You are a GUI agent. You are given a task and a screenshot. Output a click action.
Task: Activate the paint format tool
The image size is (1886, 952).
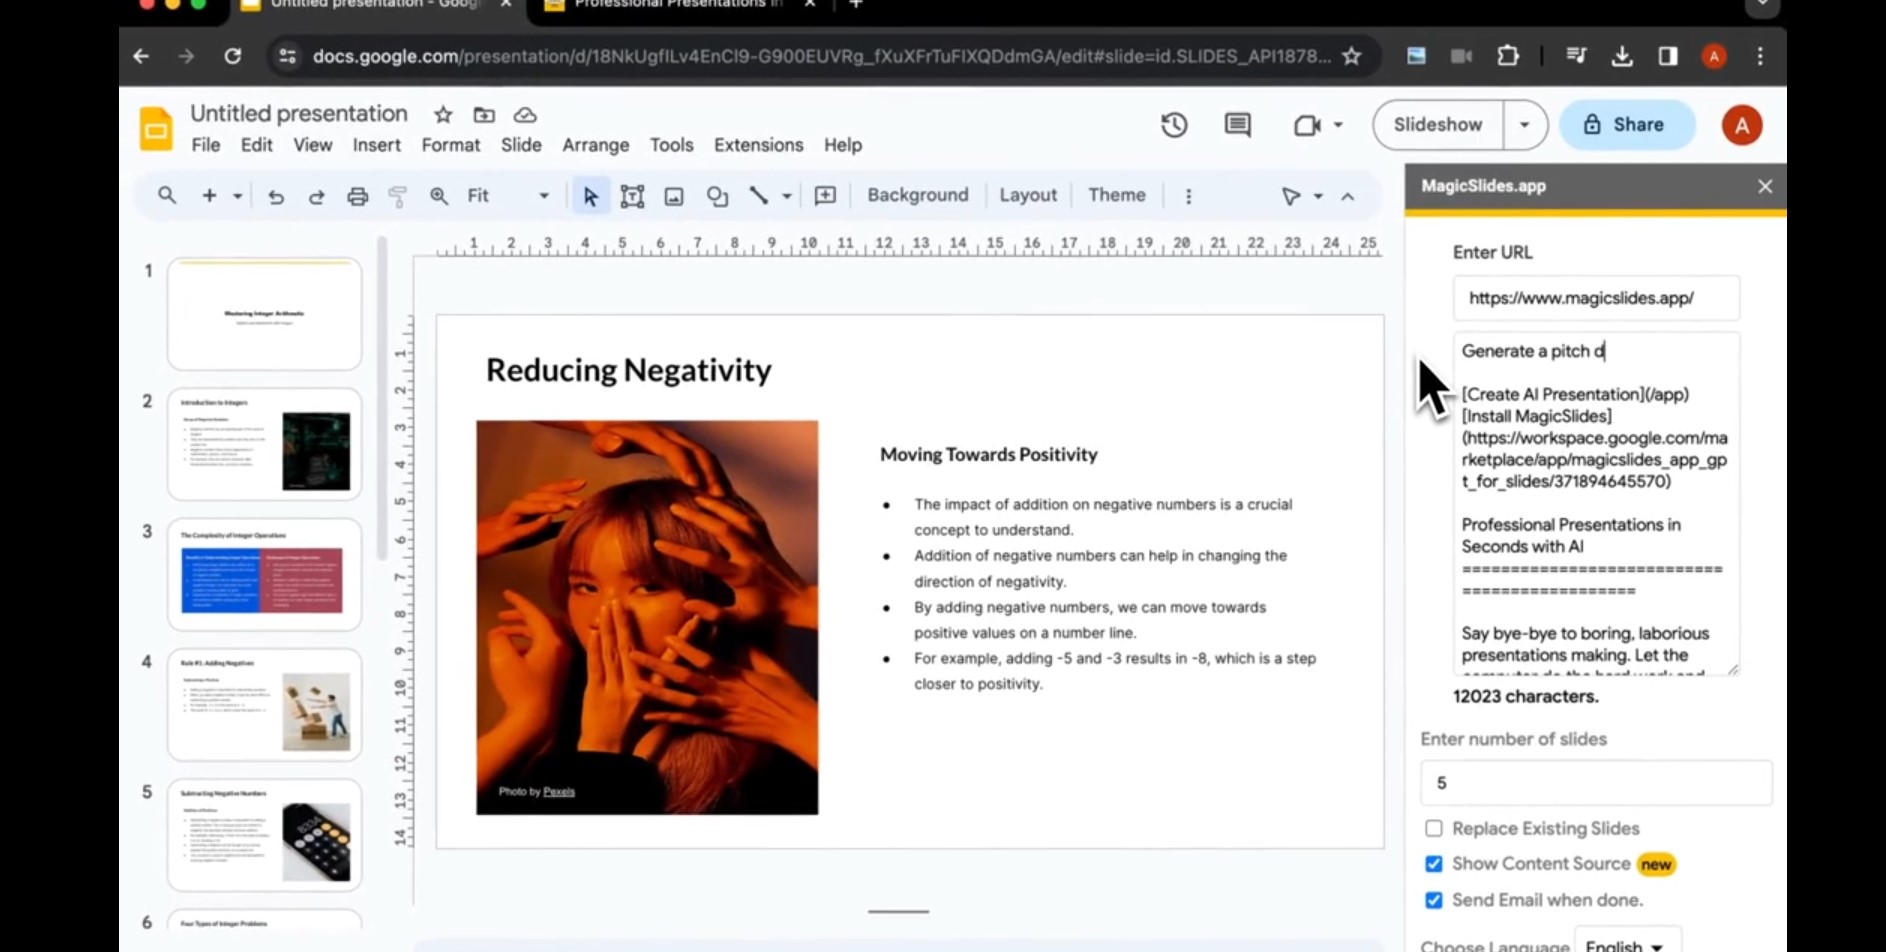coord(397,196)
